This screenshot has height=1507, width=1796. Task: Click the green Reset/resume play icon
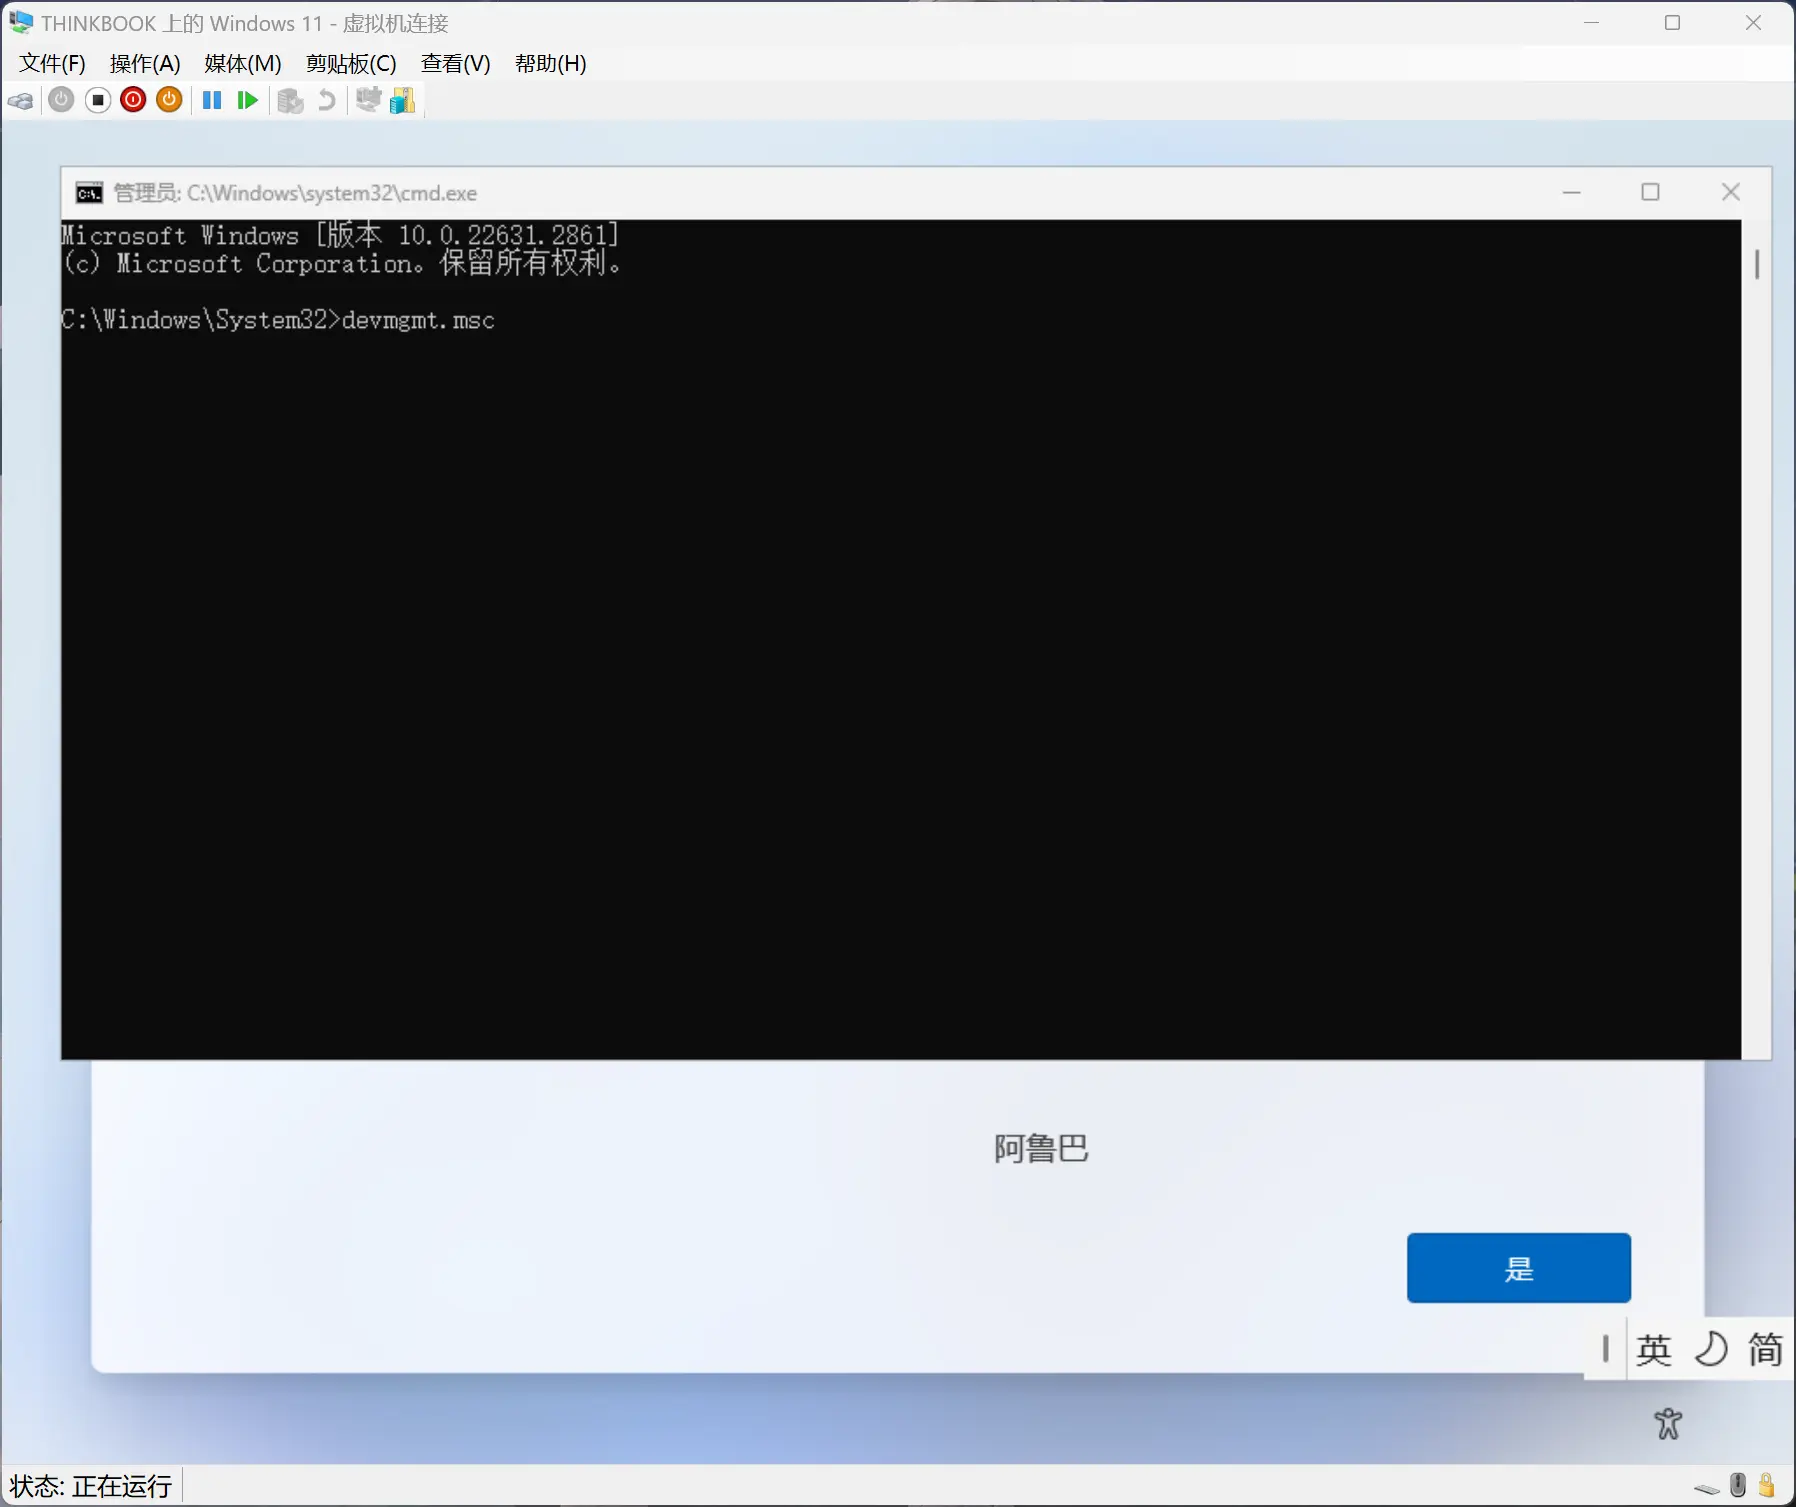(247, 100)
